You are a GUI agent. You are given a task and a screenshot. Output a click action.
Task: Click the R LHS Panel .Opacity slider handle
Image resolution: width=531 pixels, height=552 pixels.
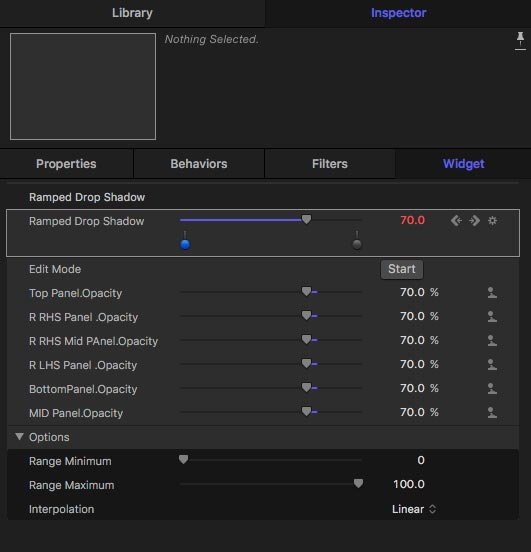tap(306, 363)
